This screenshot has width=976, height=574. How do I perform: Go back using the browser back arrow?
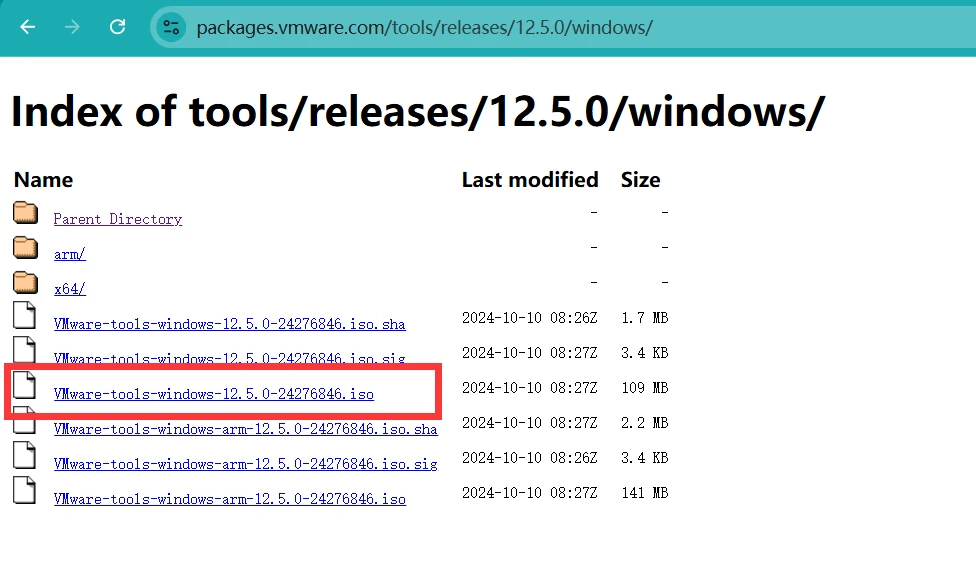tap(27, 27)
